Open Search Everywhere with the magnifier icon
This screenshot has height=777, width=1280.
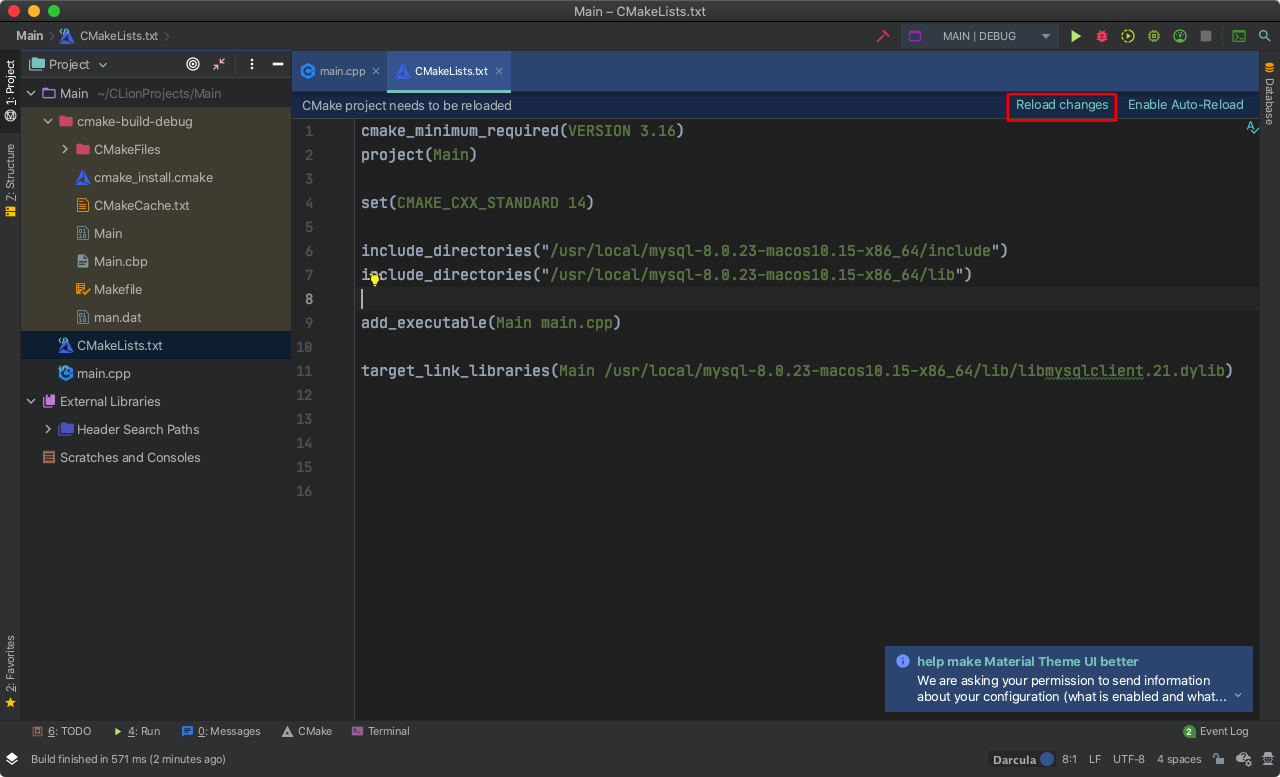[x=1266, y=35]
